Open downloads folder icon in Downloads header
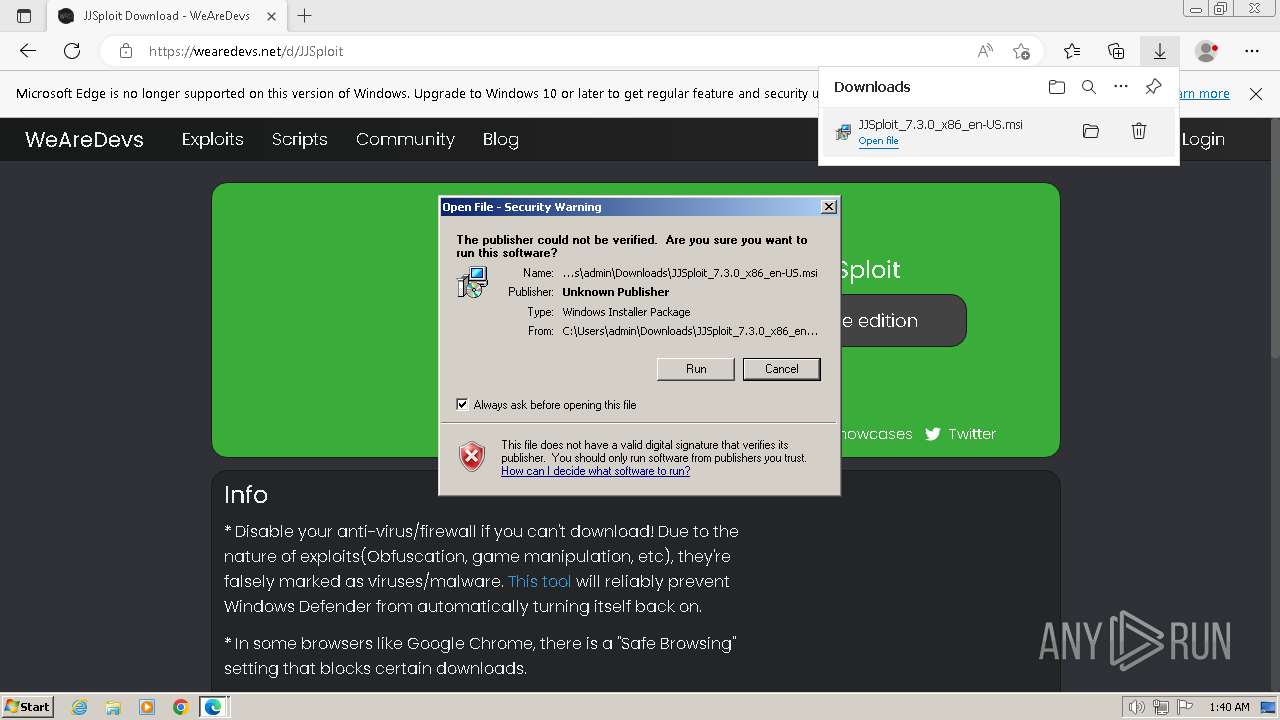The width and height of the screenshot is (1280, 720). pyautogui.click(x=1057, y=87)
